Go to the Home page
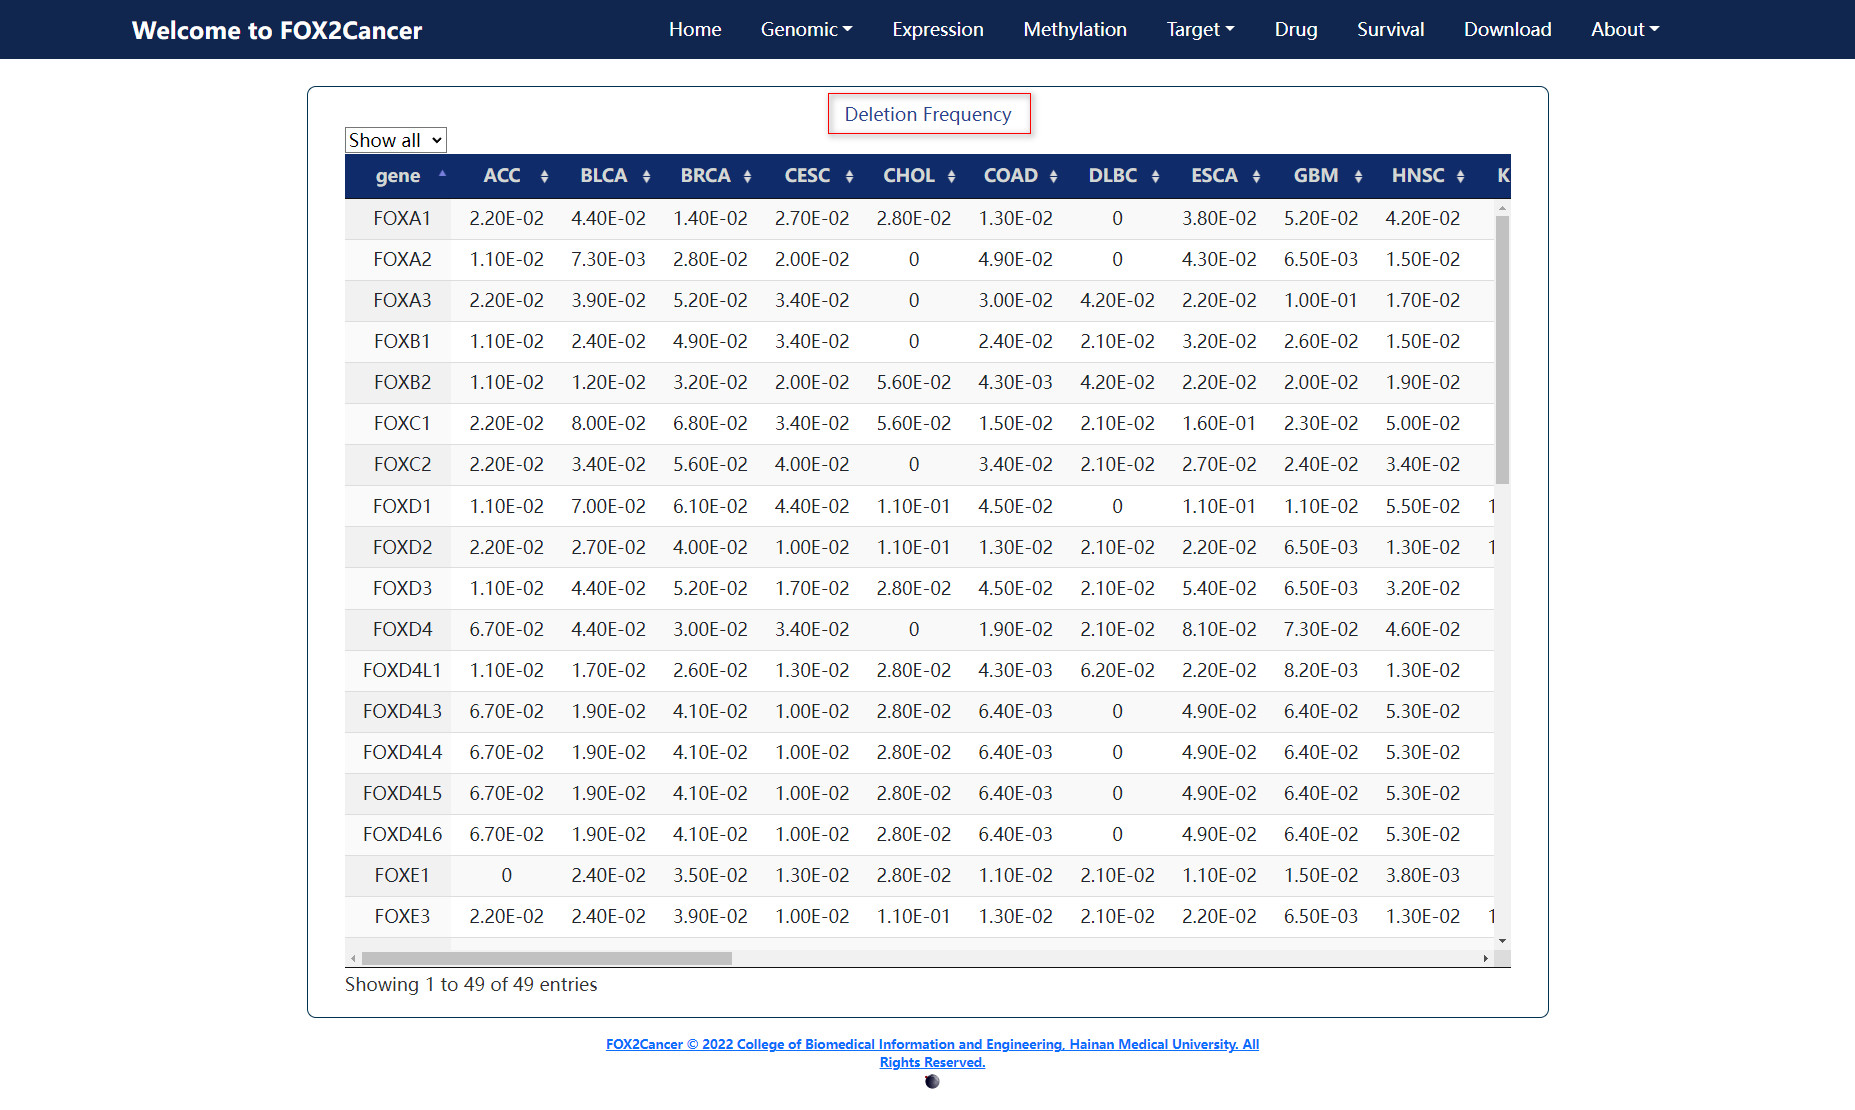 tap(695, 29)
